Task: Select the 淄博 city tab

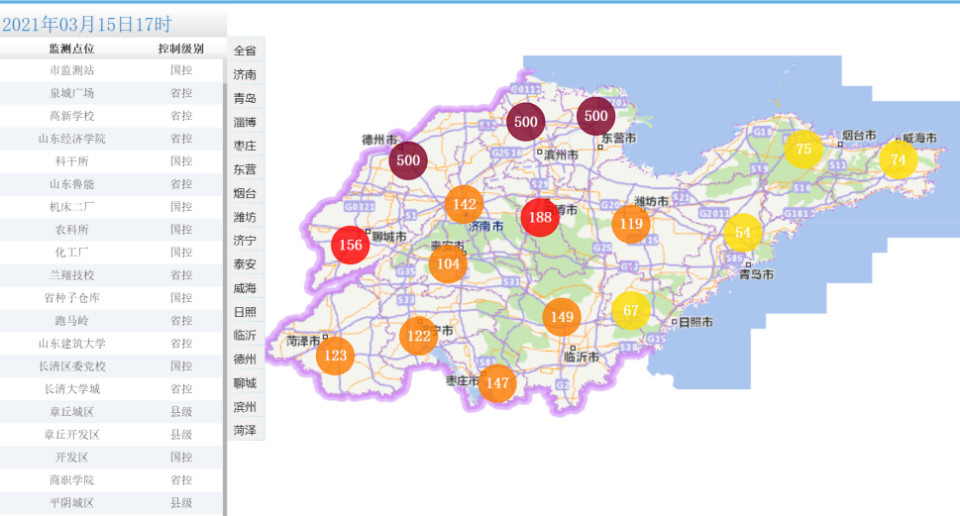Action: click(246, 122)
